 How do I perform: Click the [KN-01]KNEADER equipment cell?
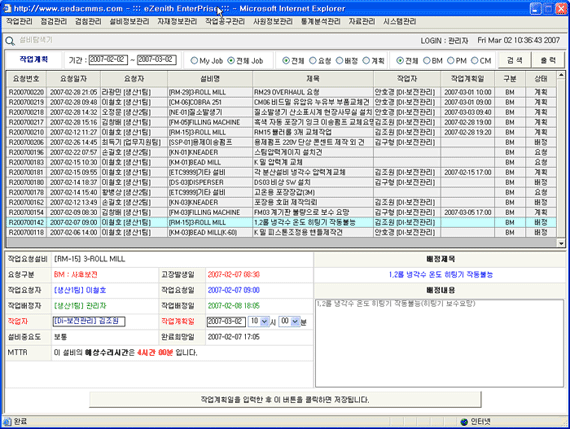(210, 152)
